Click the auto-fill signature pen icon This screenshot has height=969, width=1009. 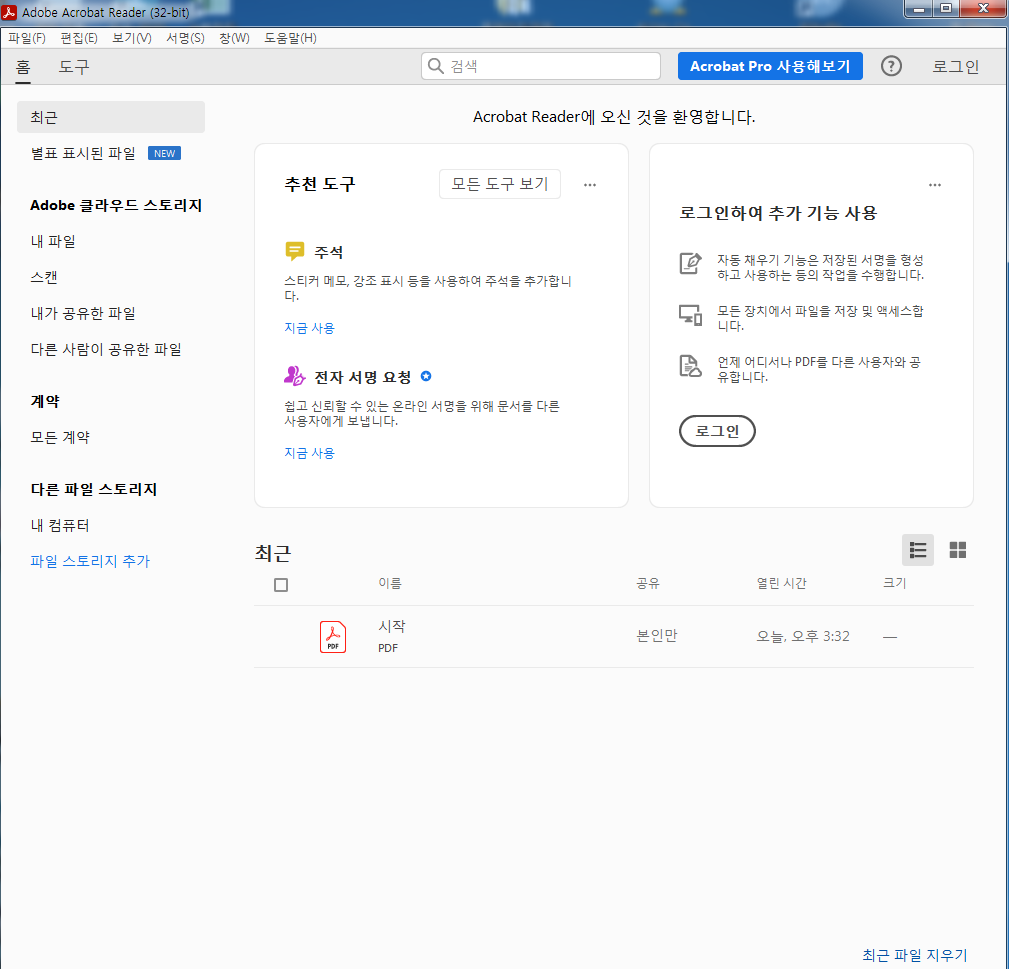[690, 263]
